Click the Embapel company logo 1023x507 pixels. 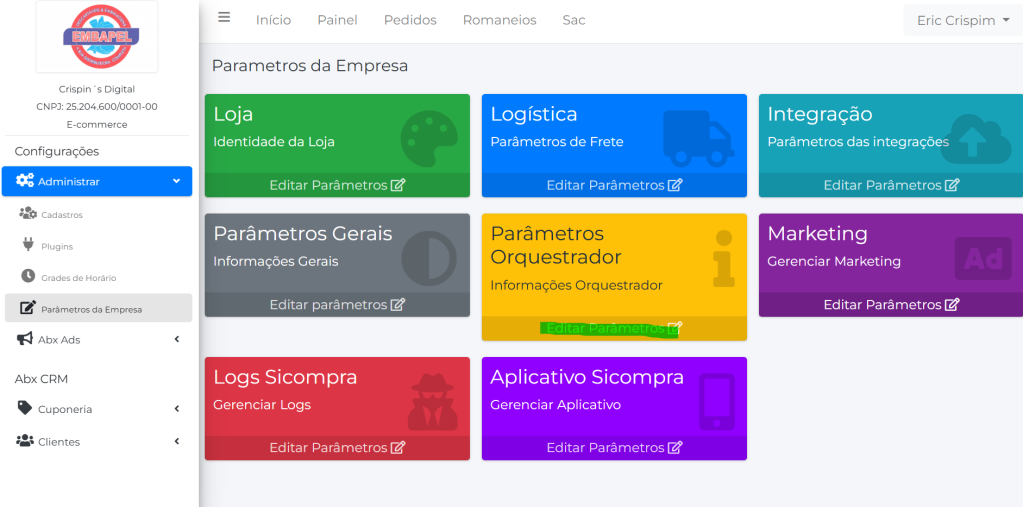(x=97, y=37)
